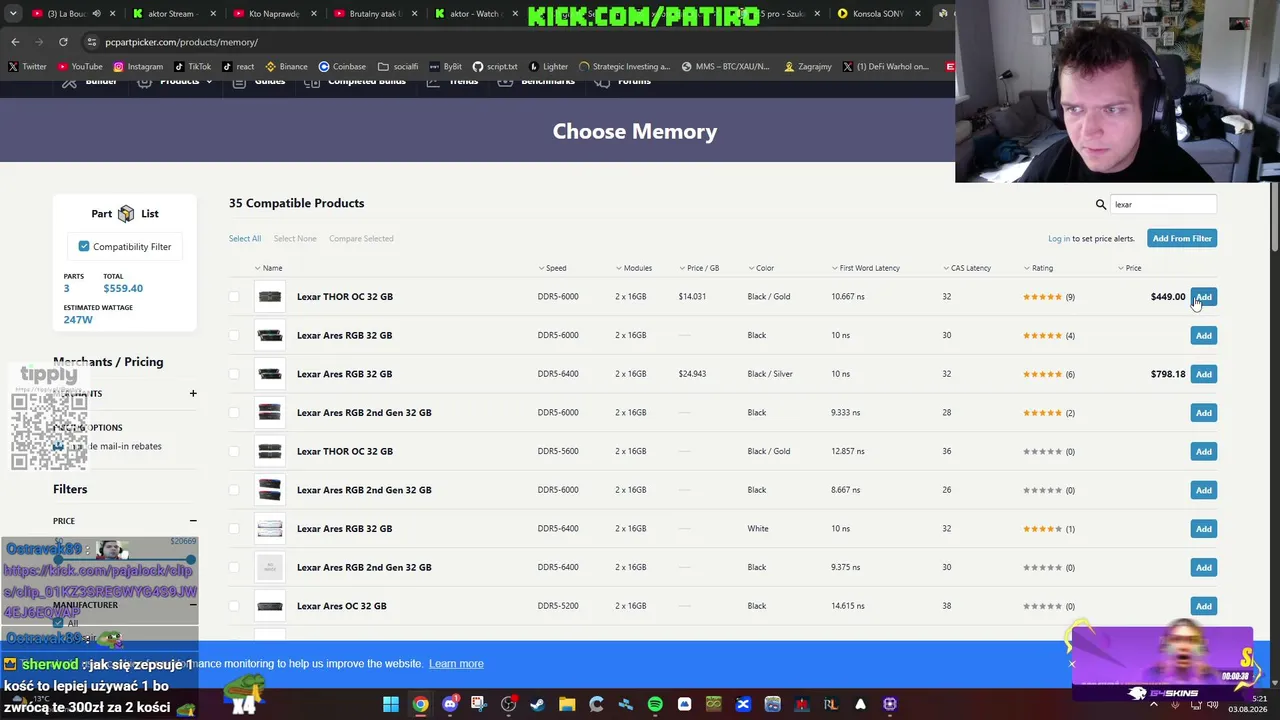Viewport: 1280px width, 720px height.
Task: Select checkbox for Lexar Ares RGB DDR5-6000 Black
Action: (234, 336)
